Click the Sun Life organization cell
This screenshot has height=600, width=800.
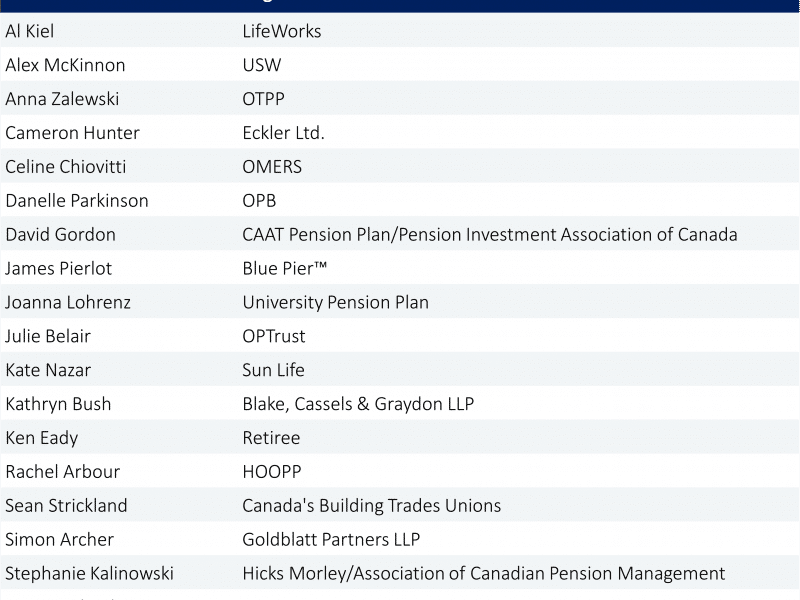coord(273,370)
